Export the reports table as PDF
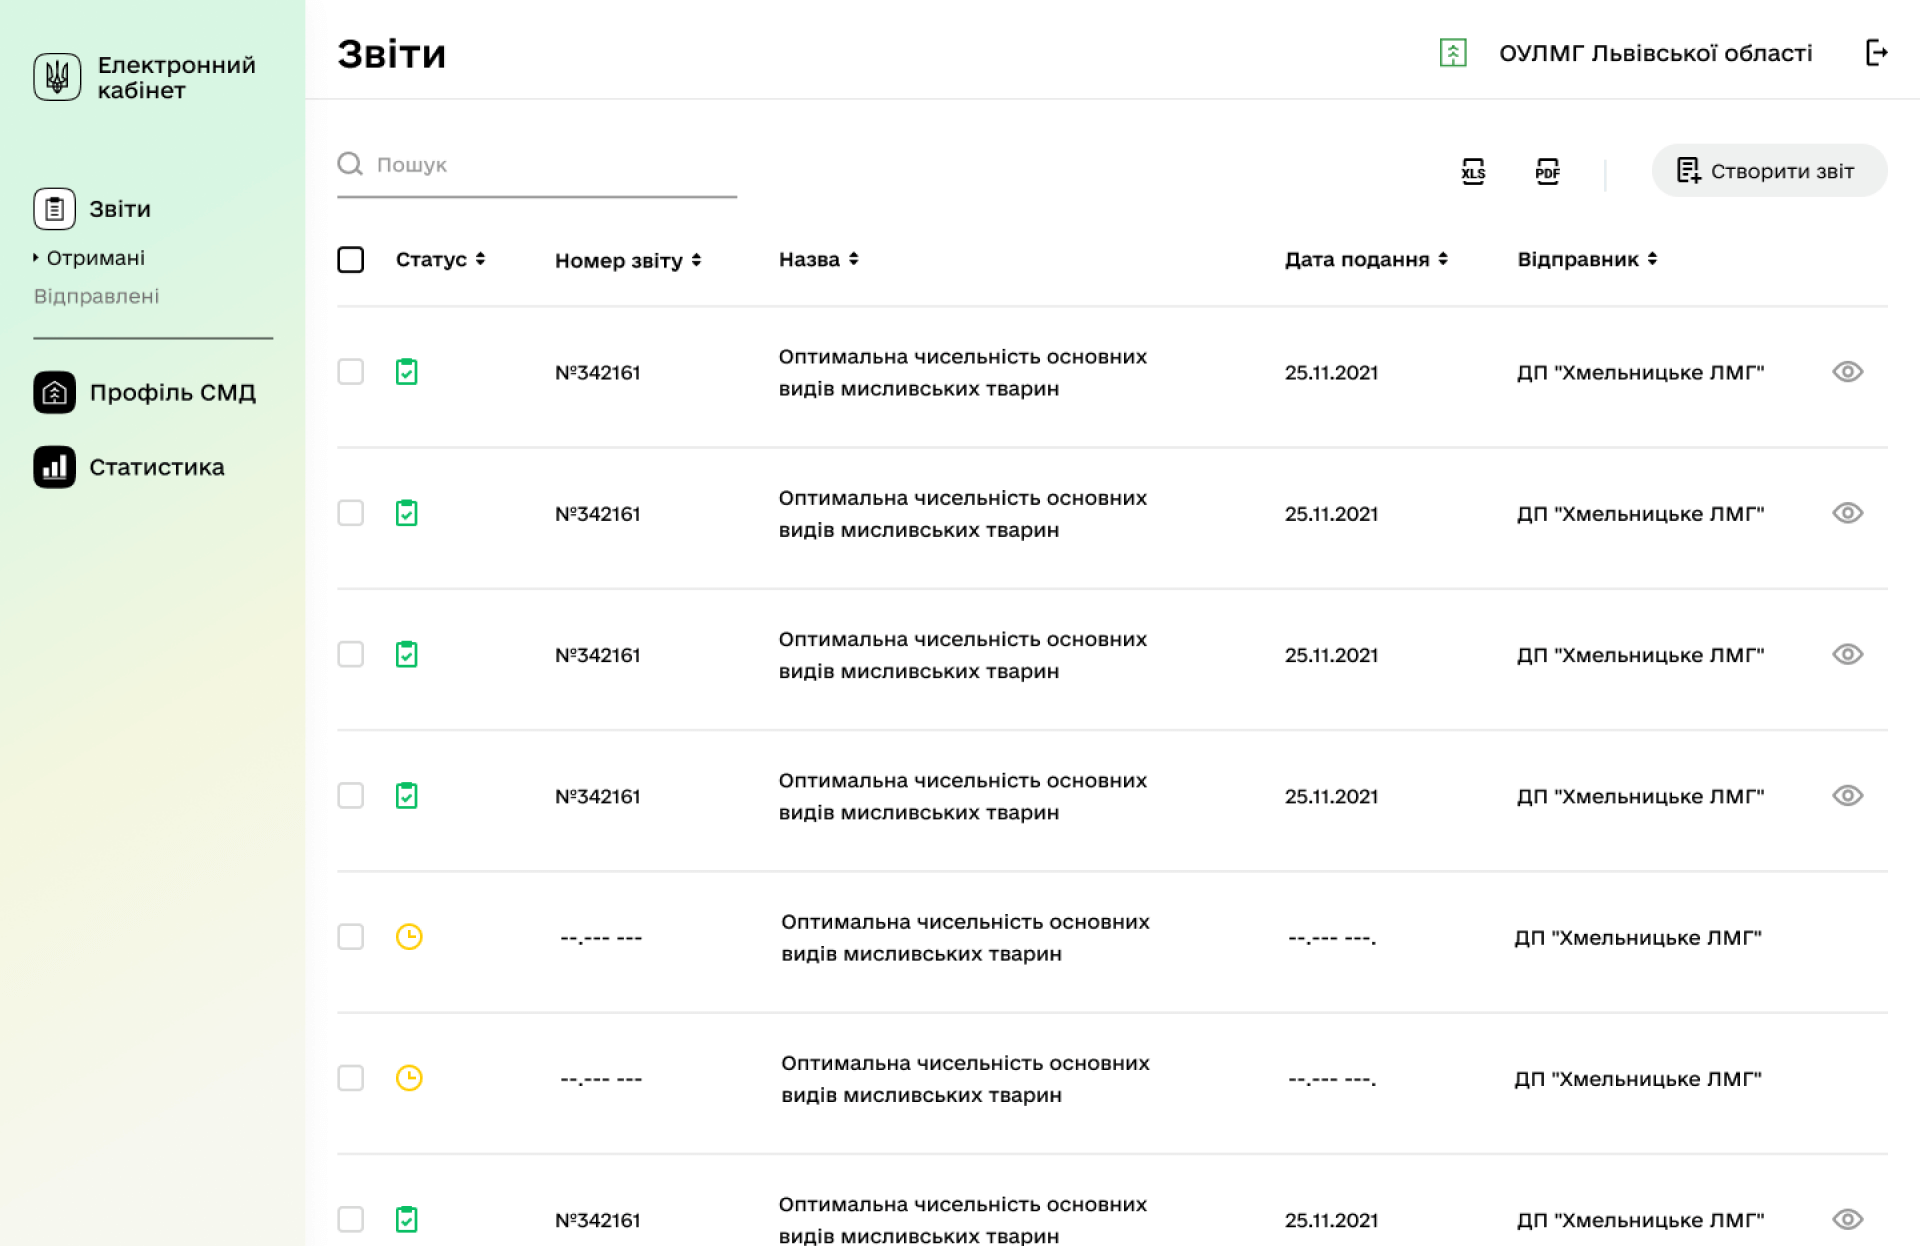The width and height of the screenshot is (1920, 1246). [x=1547, y=171]
